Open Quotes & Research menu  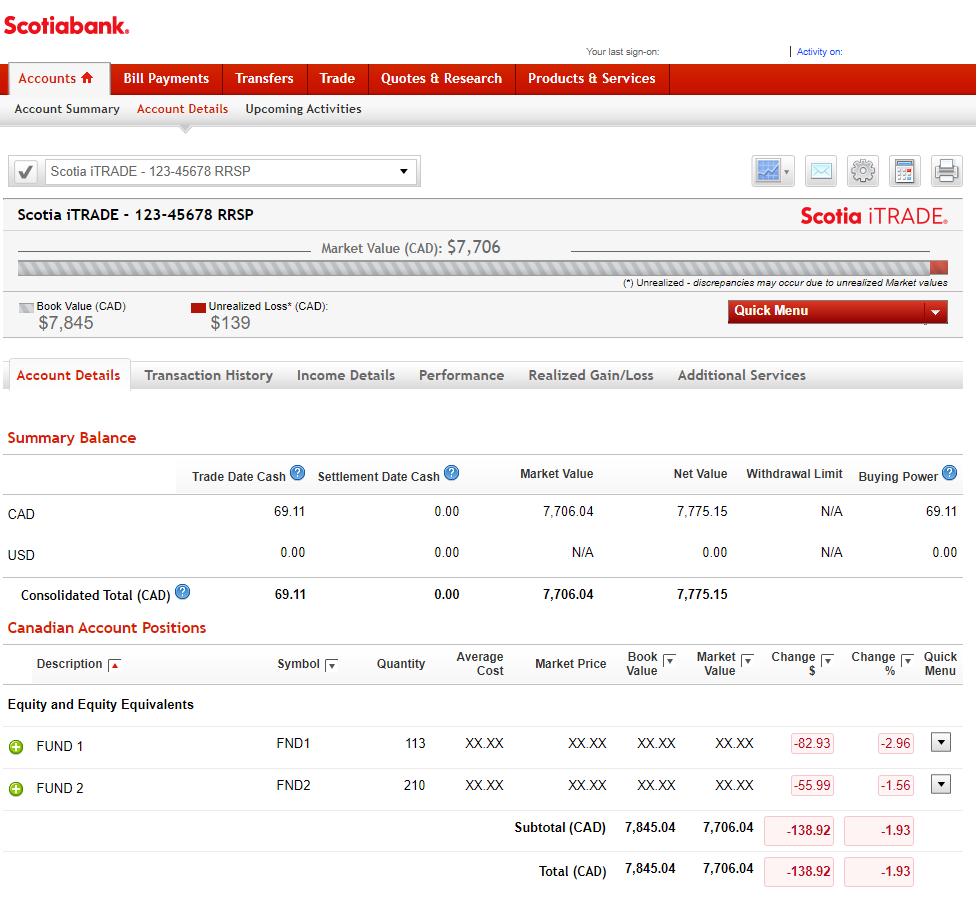tap(441, 78)
